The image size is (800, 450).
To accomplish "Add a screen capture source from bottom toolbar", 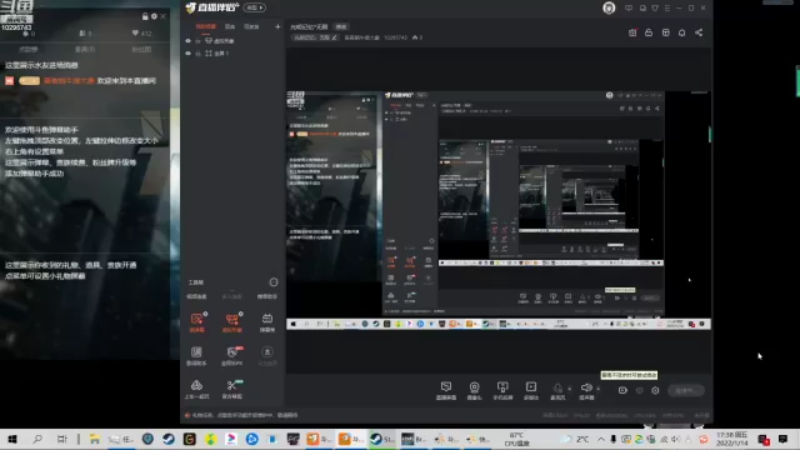I will click(446, 390).
